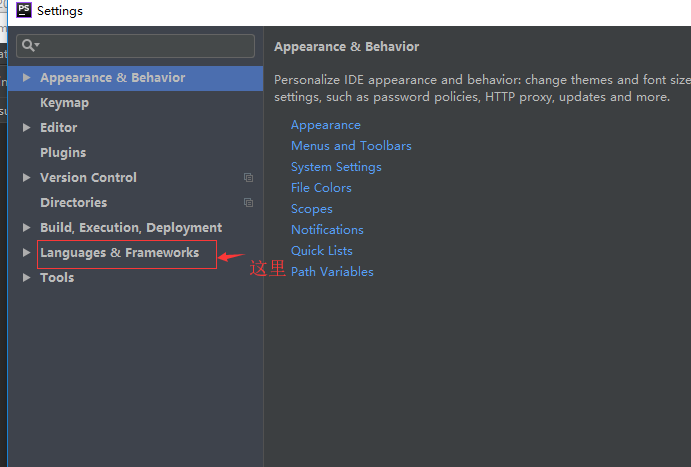The height and width of the screenshot is (467, 691).
Task: Click project-level icon beside Version Control
Action: [249, 178]
